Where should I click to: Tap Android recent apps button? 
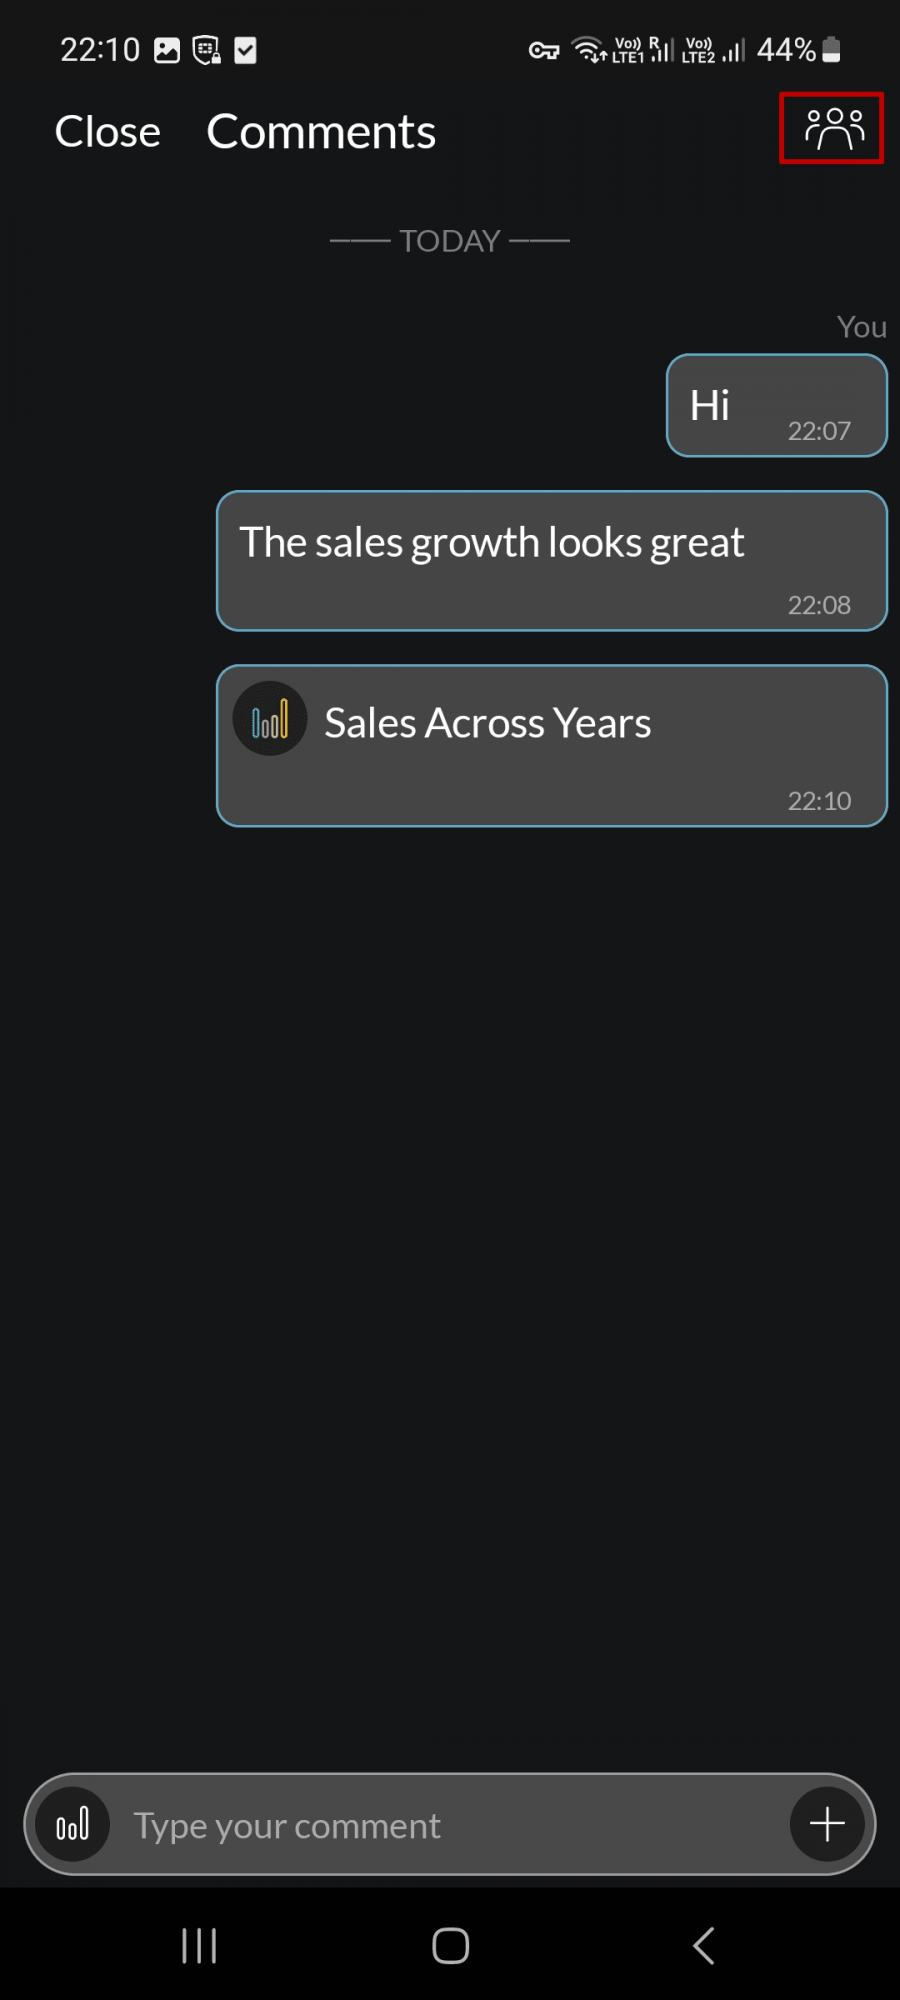(199, 1946)
